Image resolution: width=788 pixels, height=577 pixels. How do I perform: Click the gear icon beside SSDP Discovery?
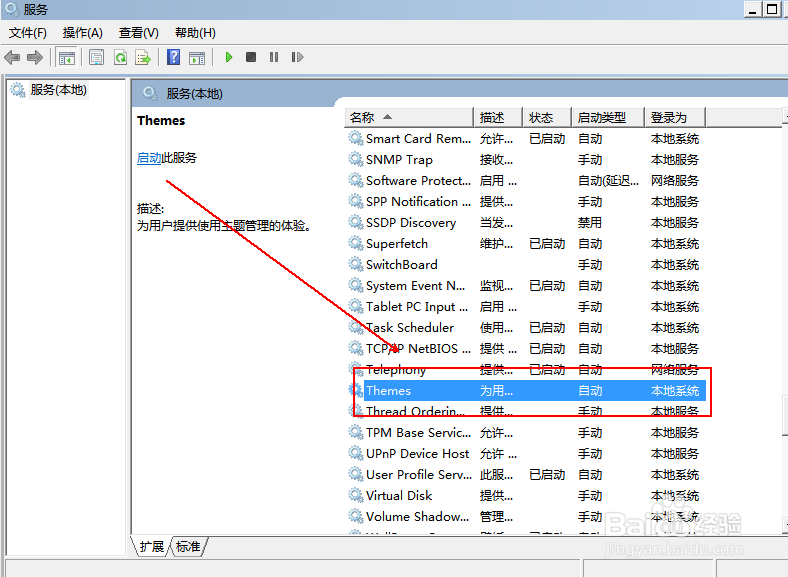(x=356, y=222)
